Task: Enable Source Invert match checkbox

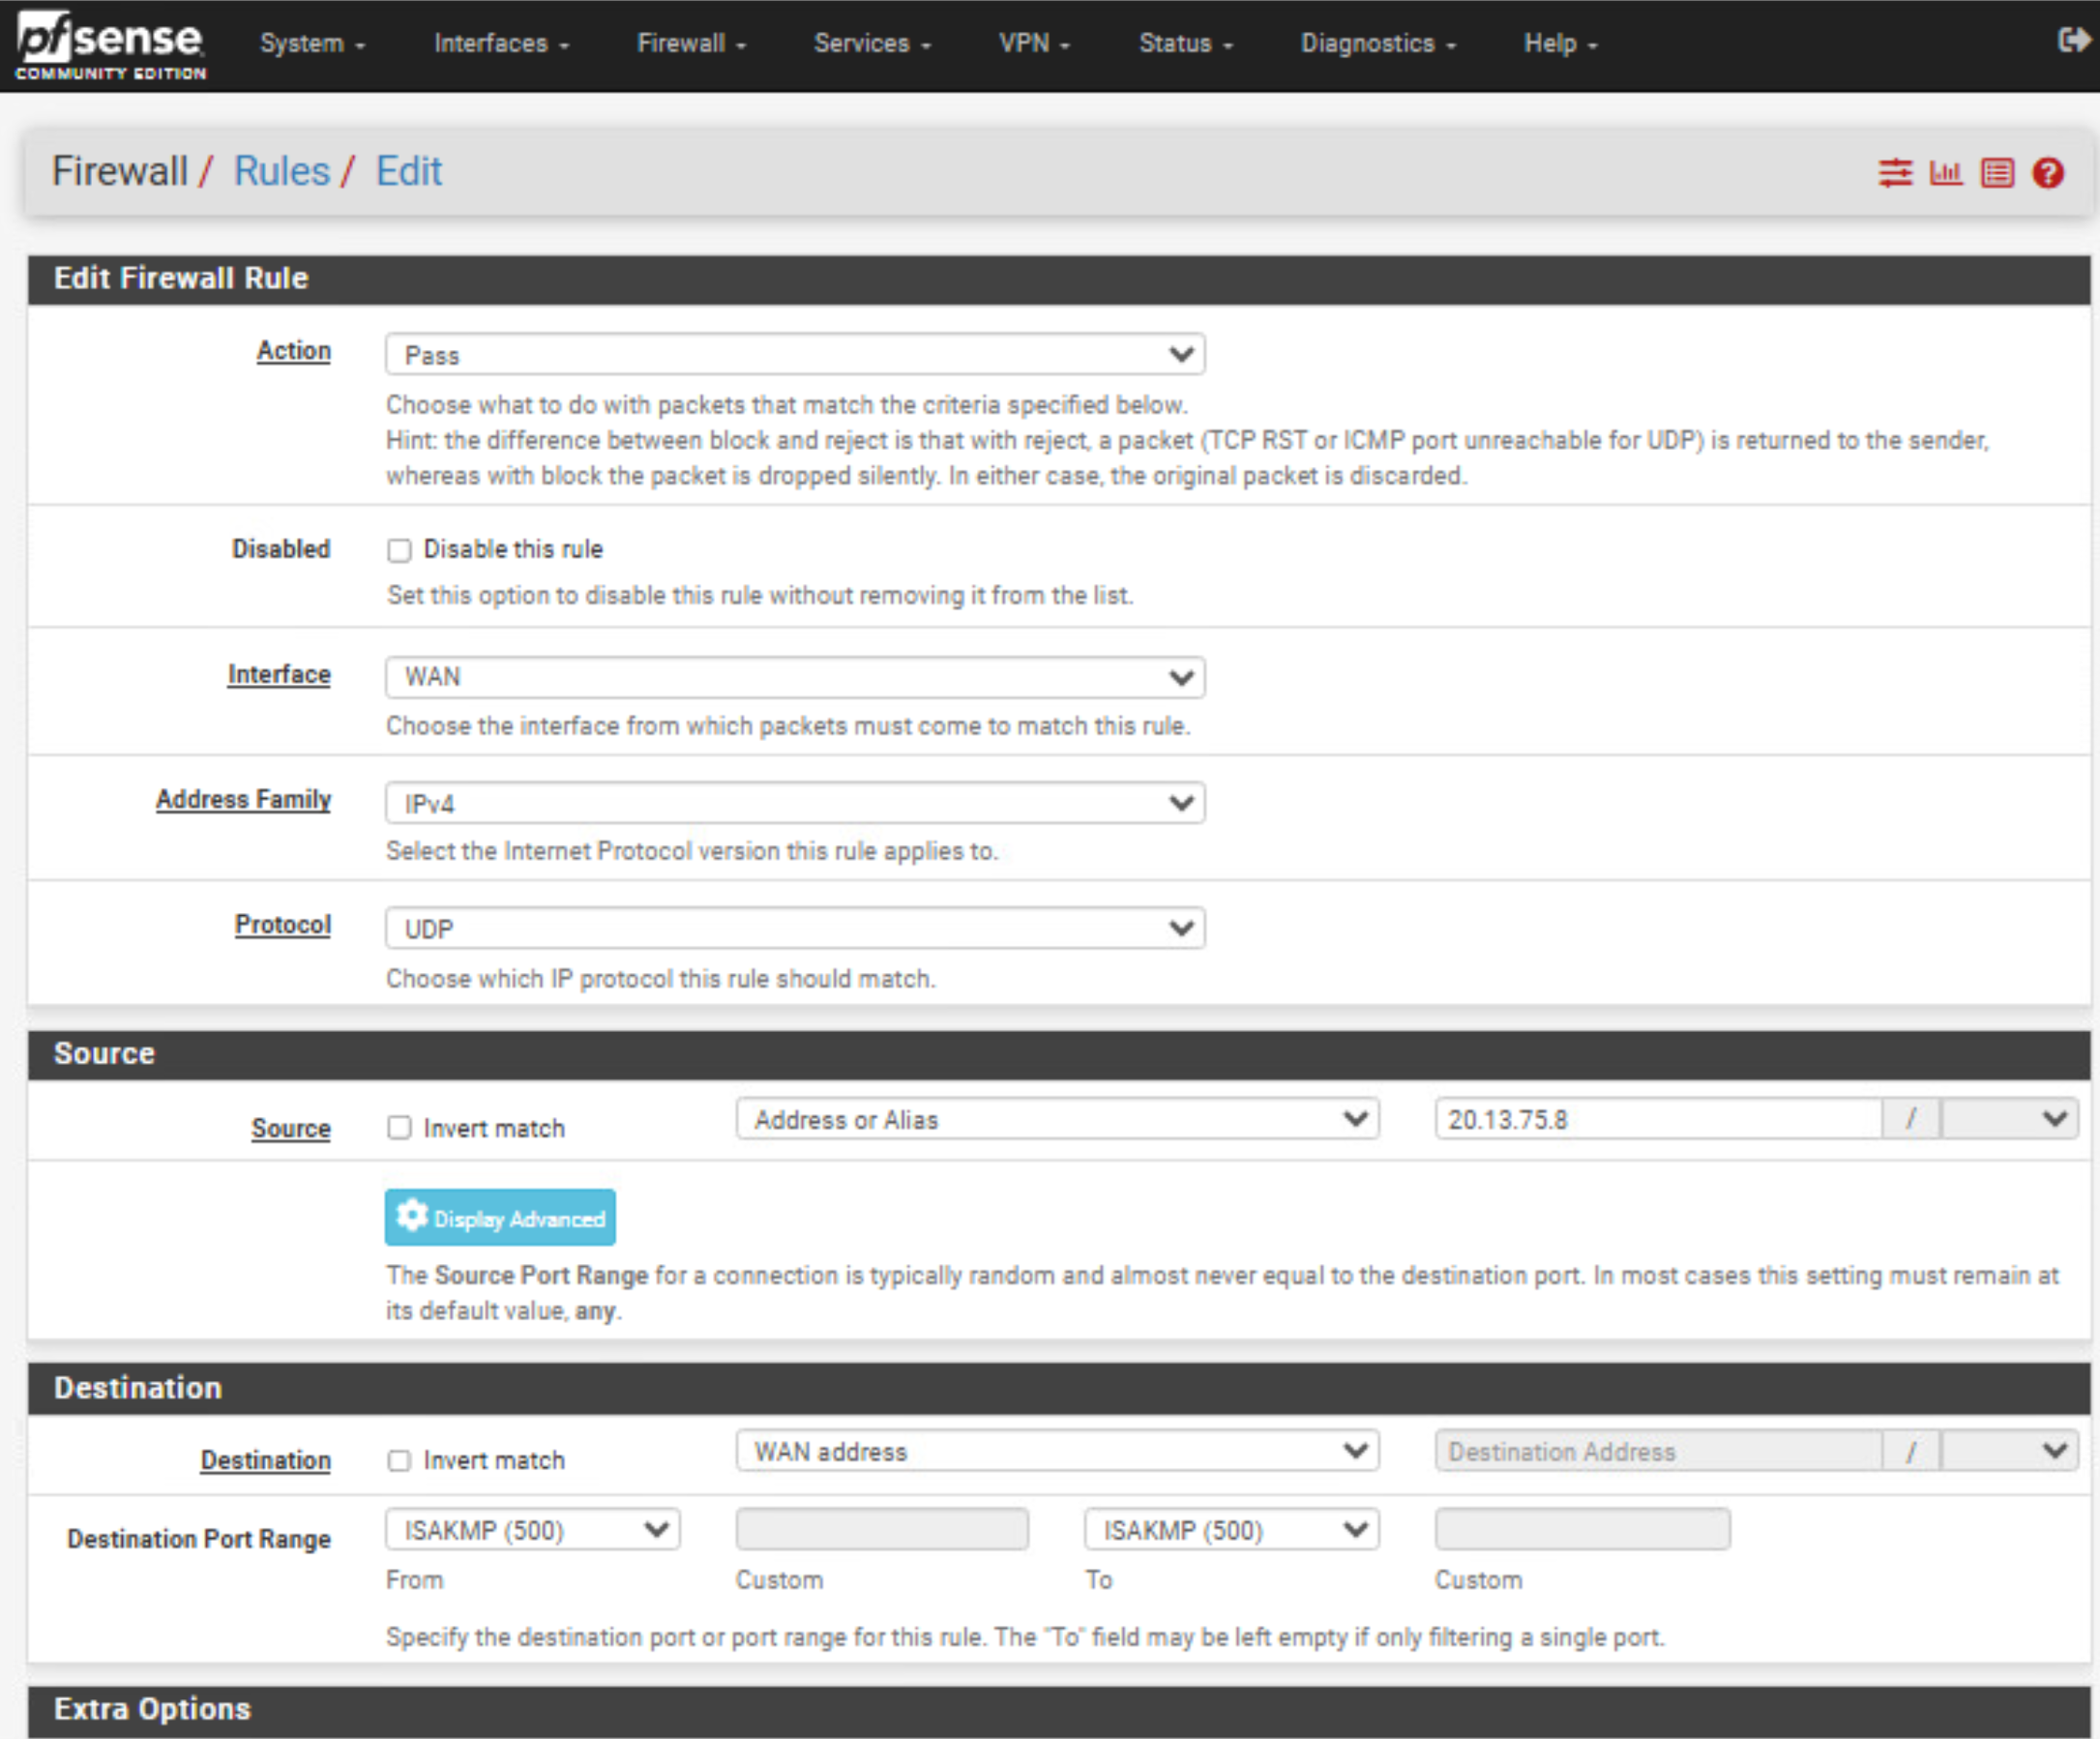Action: 399,1128
